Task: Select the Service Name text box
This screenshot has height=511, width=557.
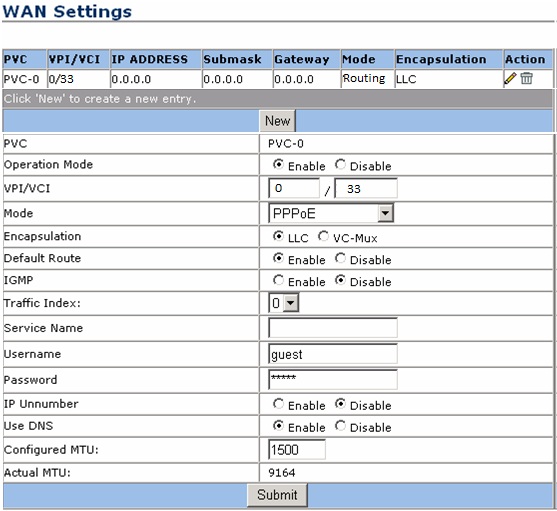Action: 333,328
